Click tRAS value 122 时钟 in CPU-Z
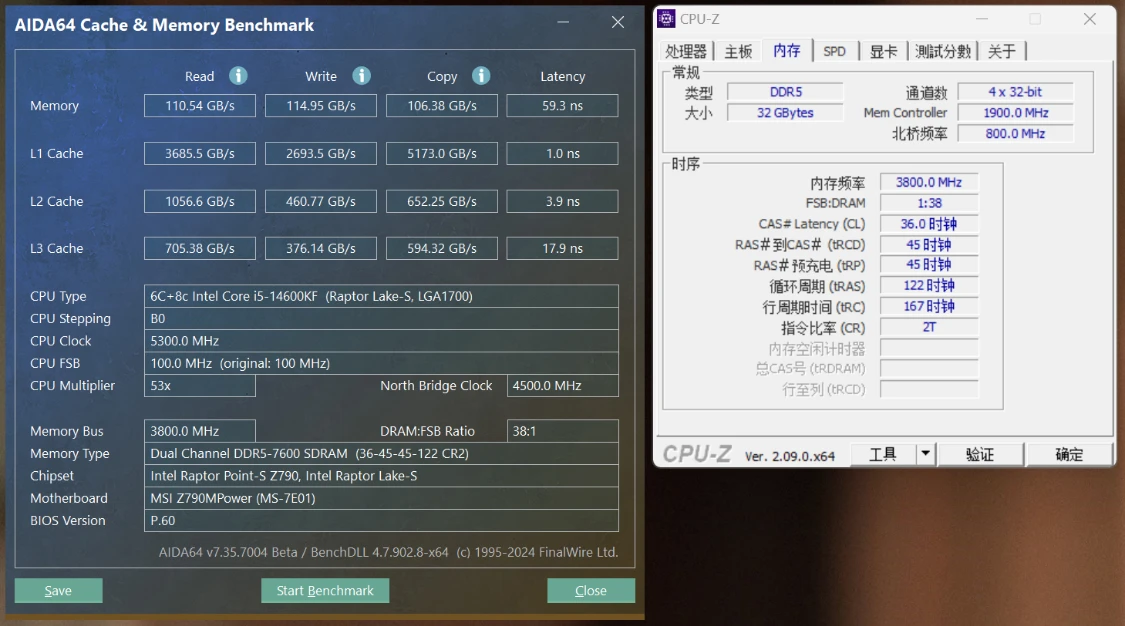The width and height of the screenshot is (1125, 626). (929, 285)
